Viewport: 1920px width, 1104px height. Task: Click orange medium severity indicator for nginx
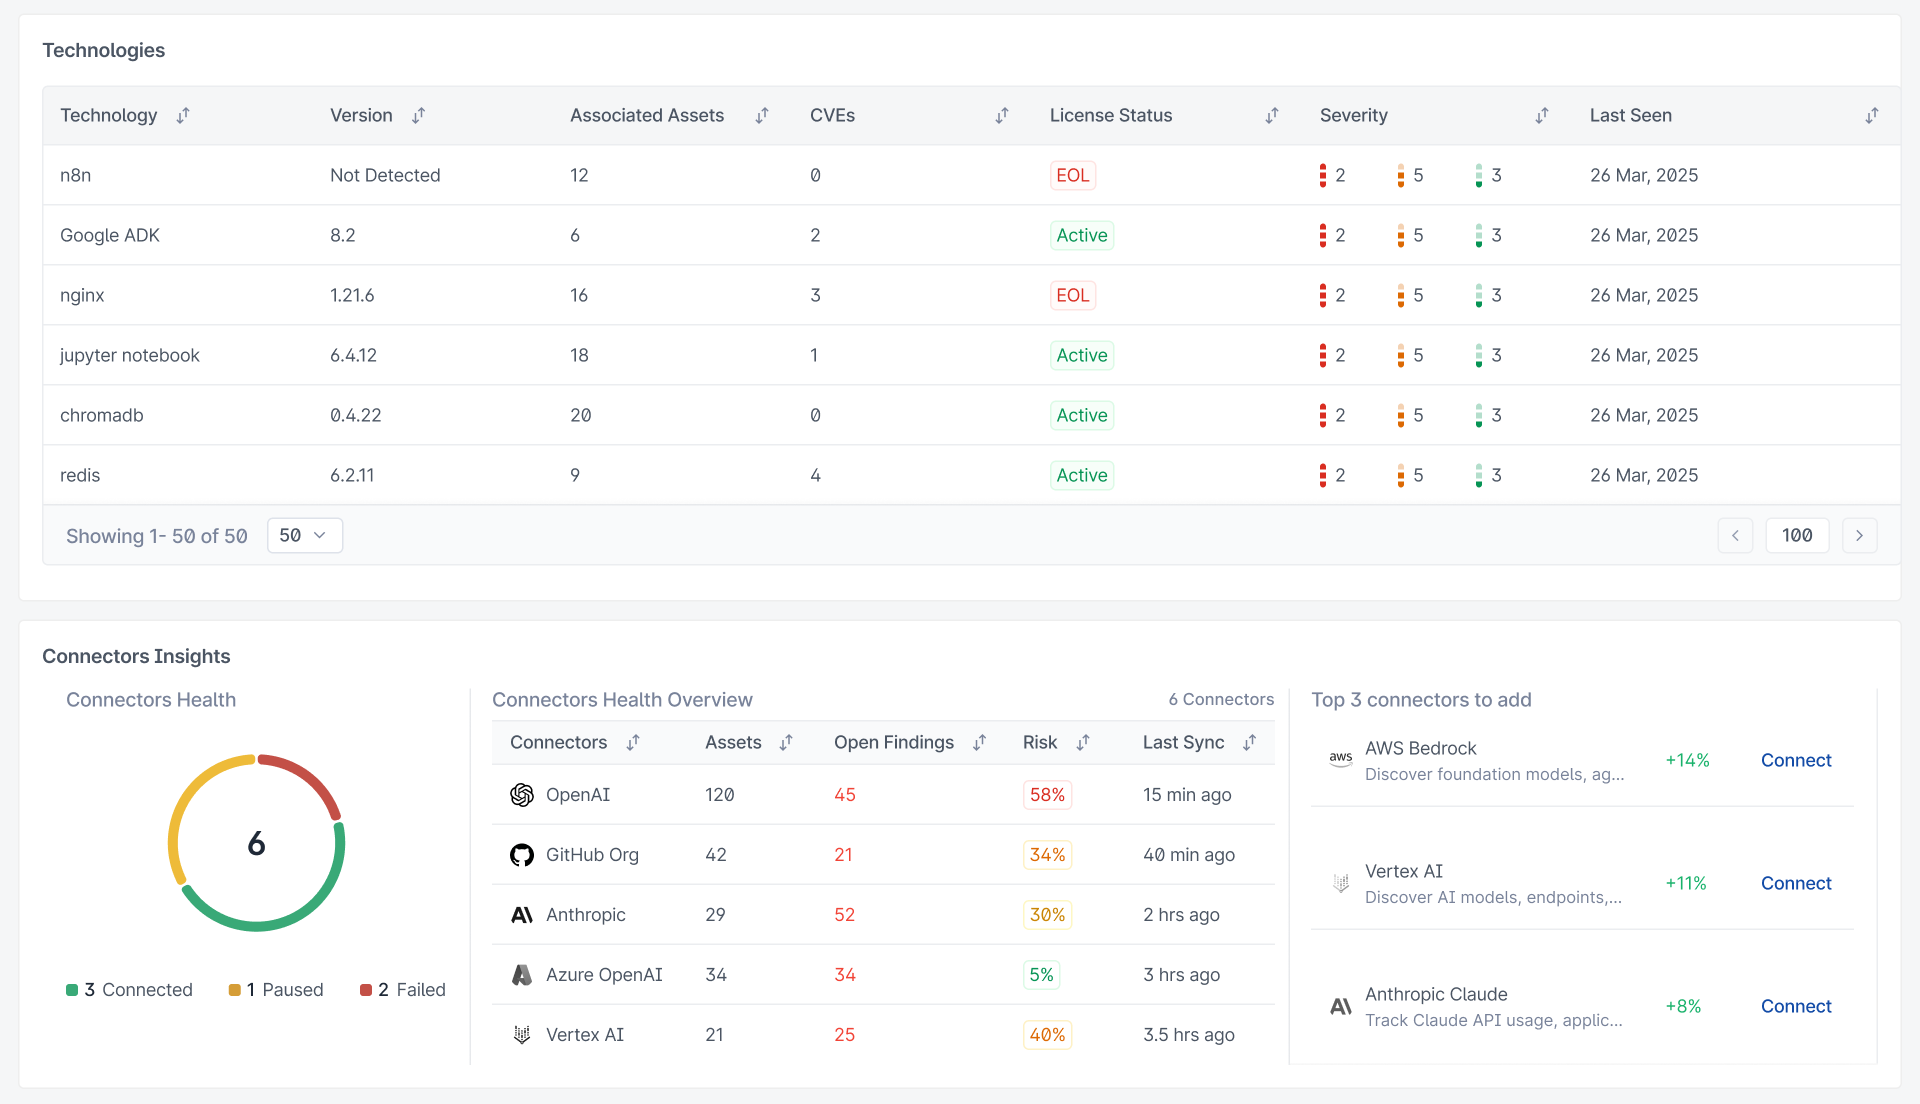[1401, 296]
